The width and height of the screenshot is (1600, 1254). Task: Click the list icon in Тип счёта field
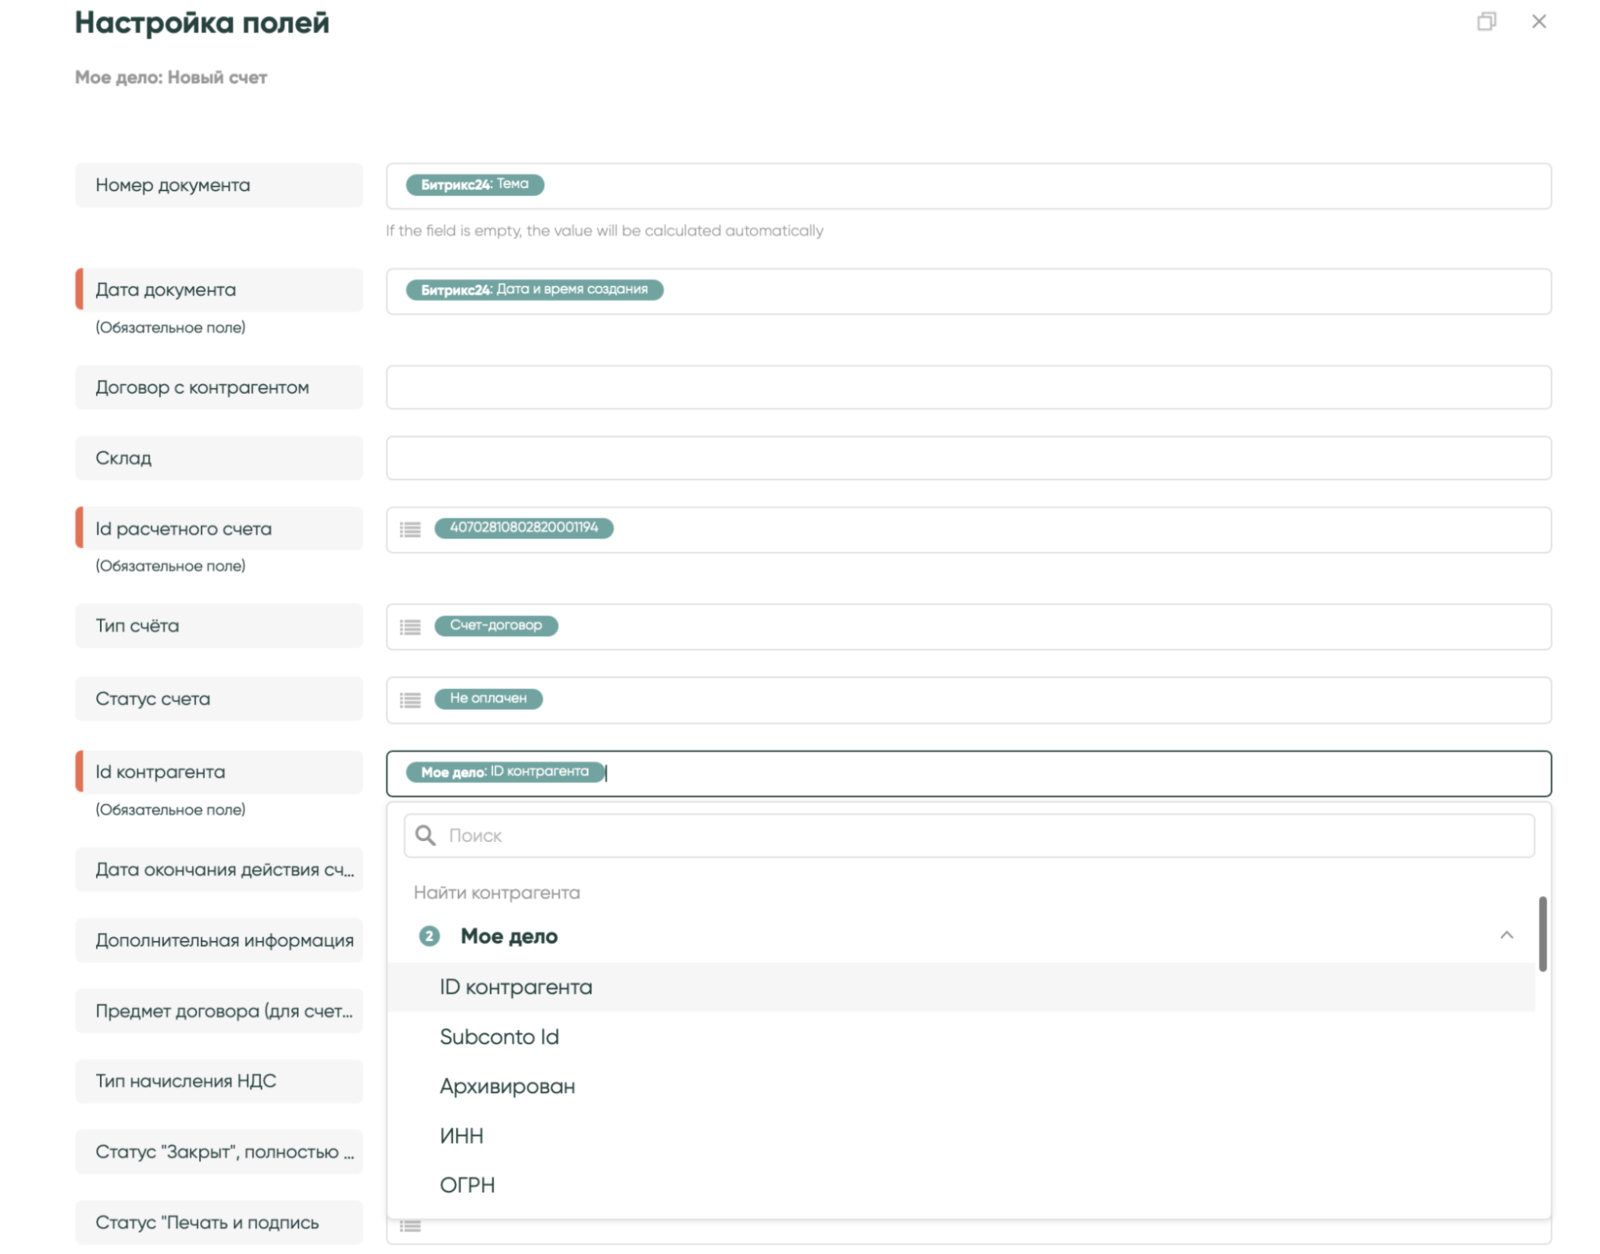tap(410, 627)
